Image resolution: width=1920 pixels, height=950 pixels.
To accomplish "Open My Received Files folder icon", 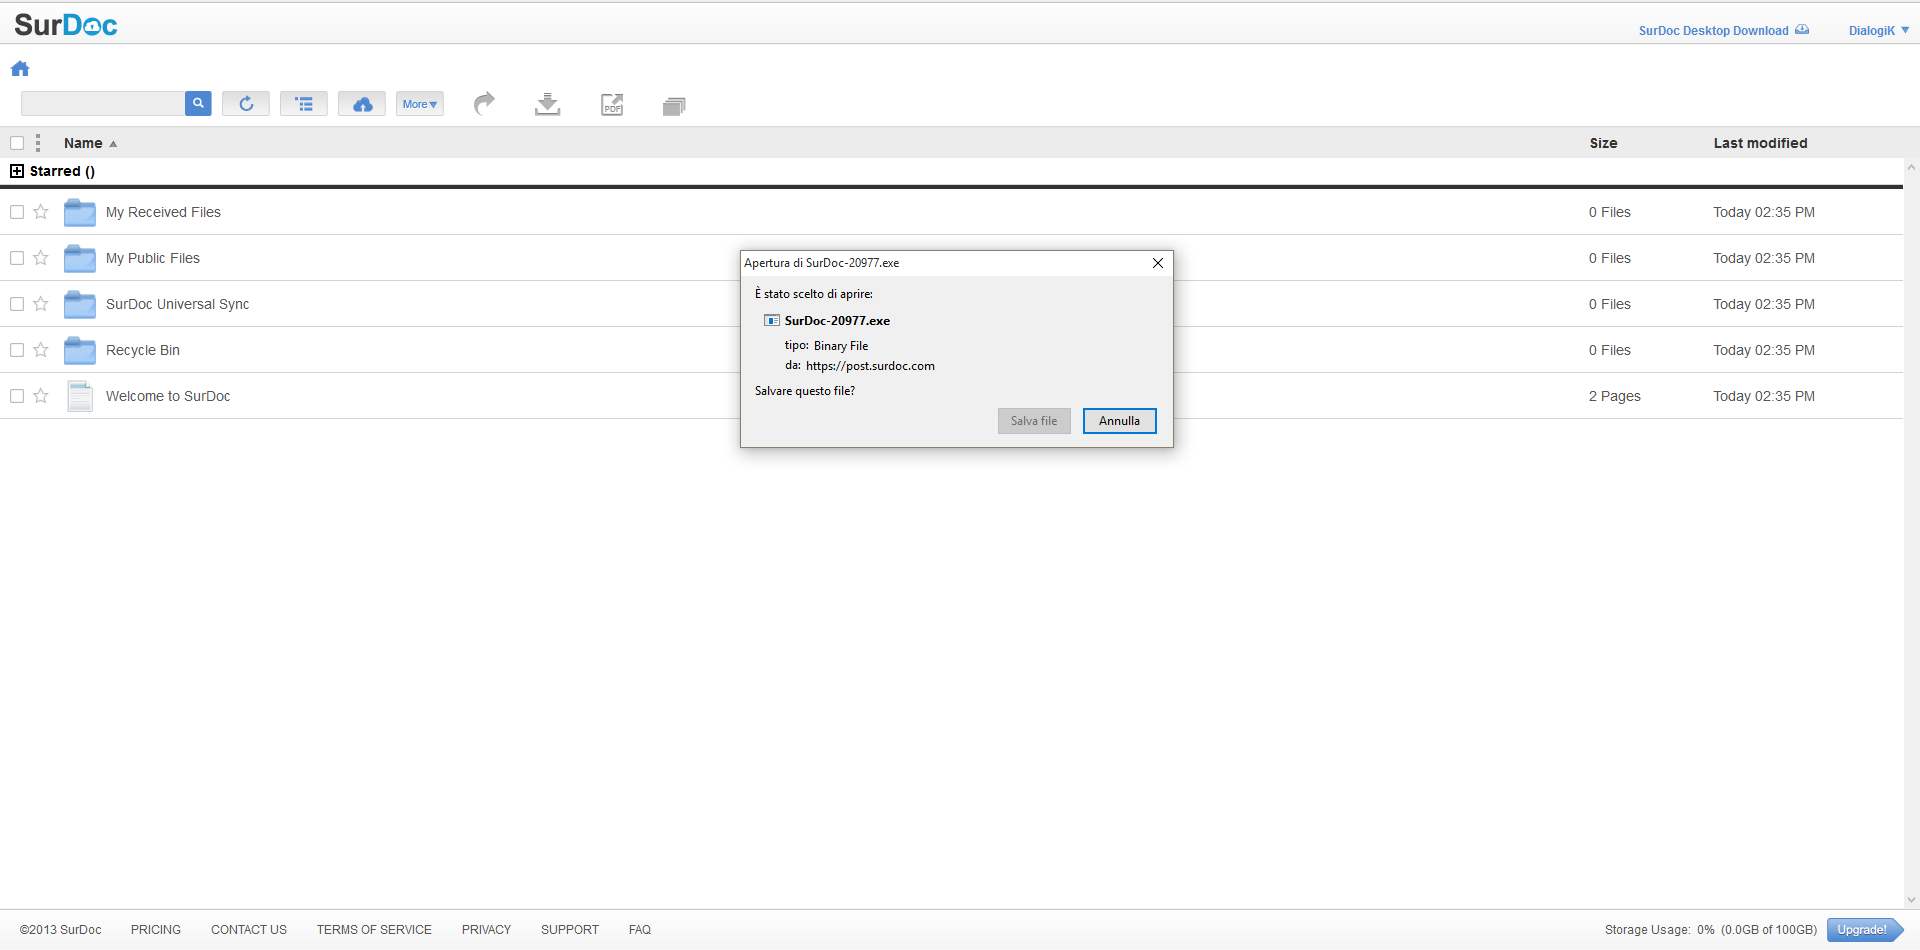I will pos(80,212).
